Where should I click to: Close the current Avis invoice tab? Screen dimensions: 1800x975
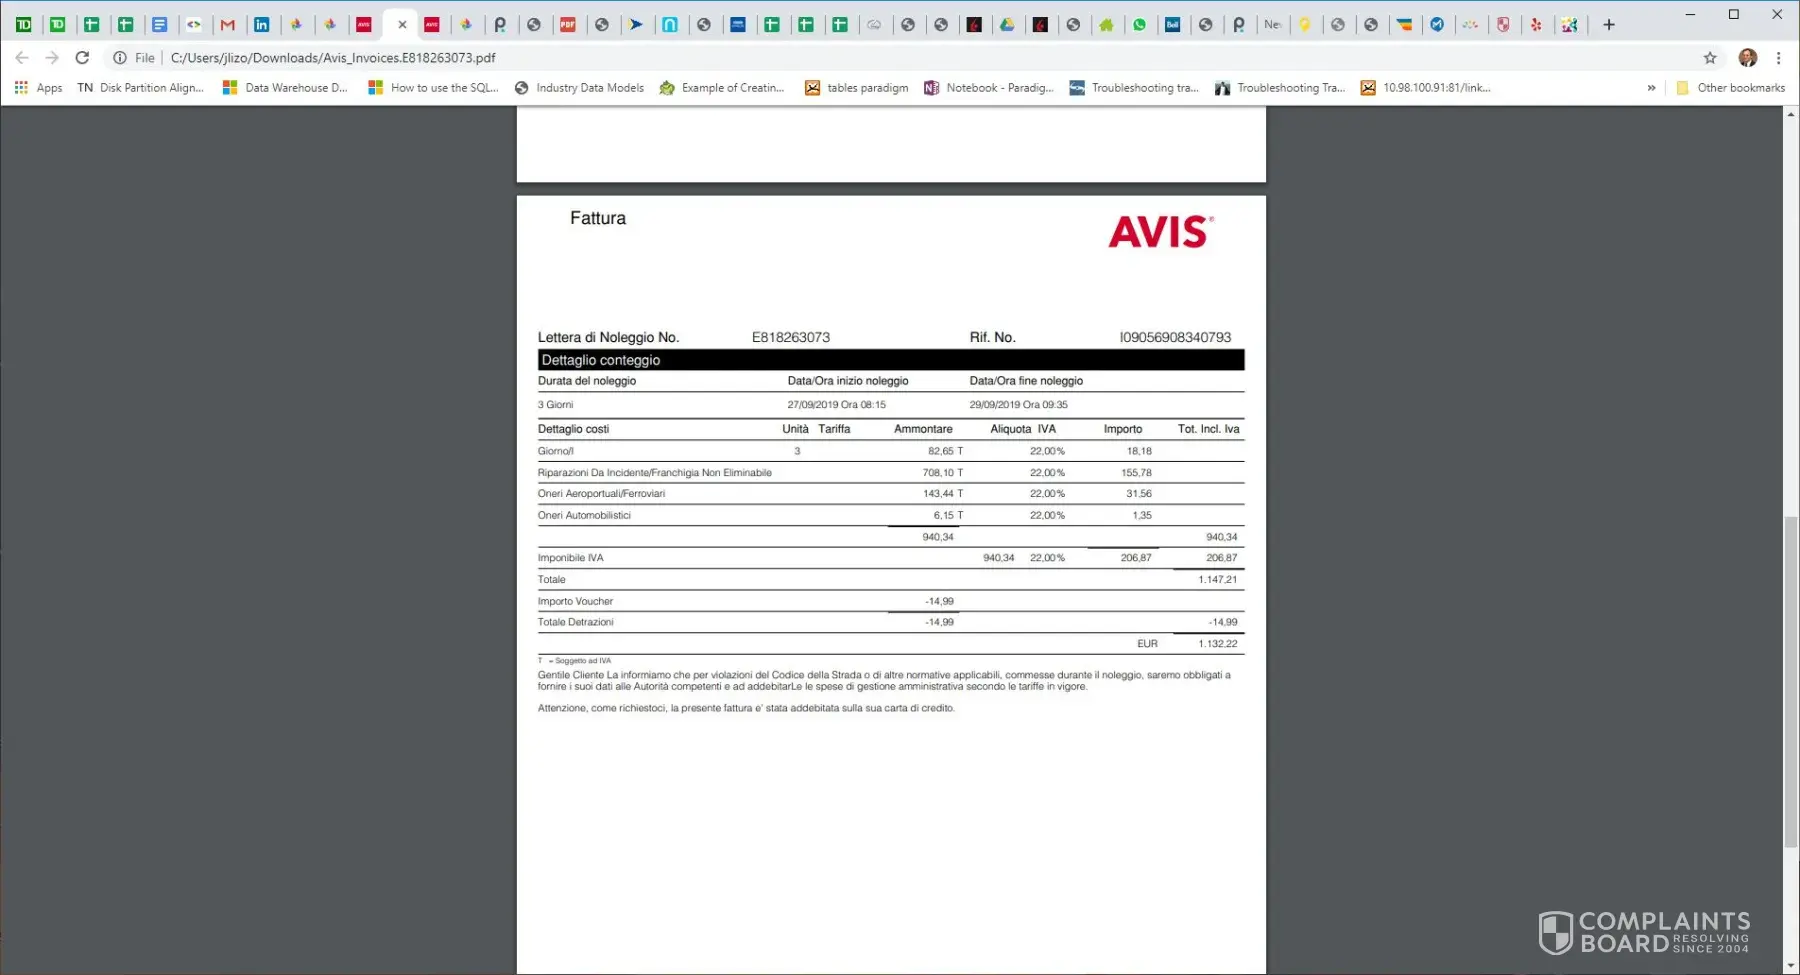(402, 25)
